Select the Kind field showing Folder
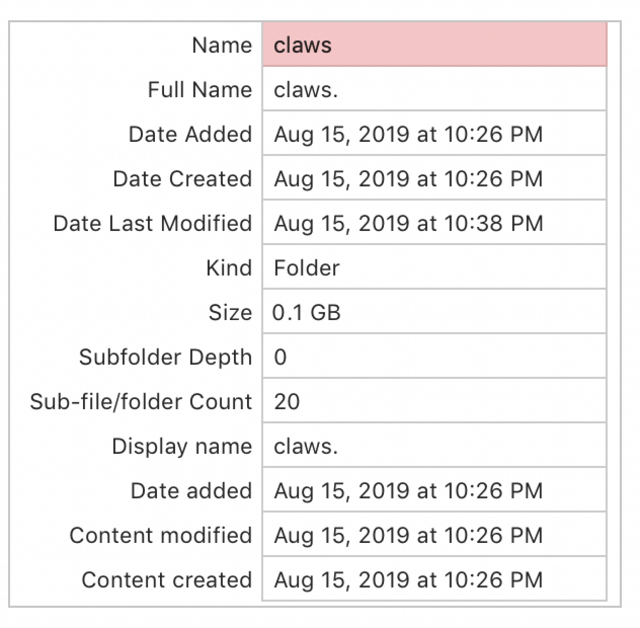Viewport: 640px width, 628px height. click(x=435, y=268)
